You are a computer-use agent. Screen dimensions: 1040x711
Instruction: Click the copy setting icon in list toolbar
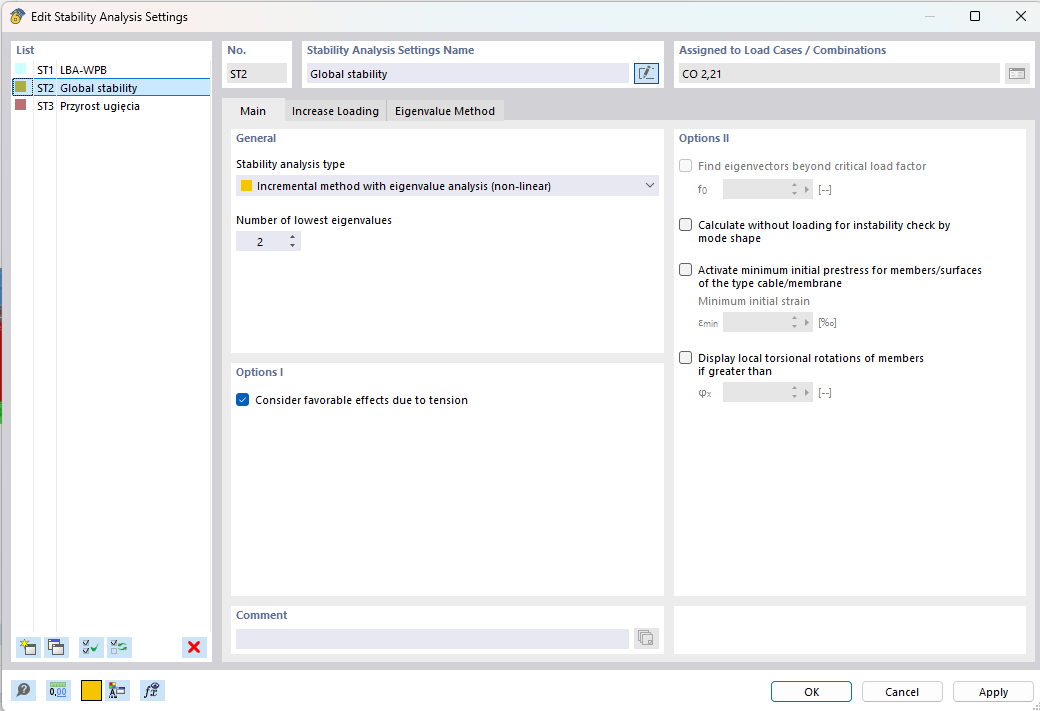point(56,647)
